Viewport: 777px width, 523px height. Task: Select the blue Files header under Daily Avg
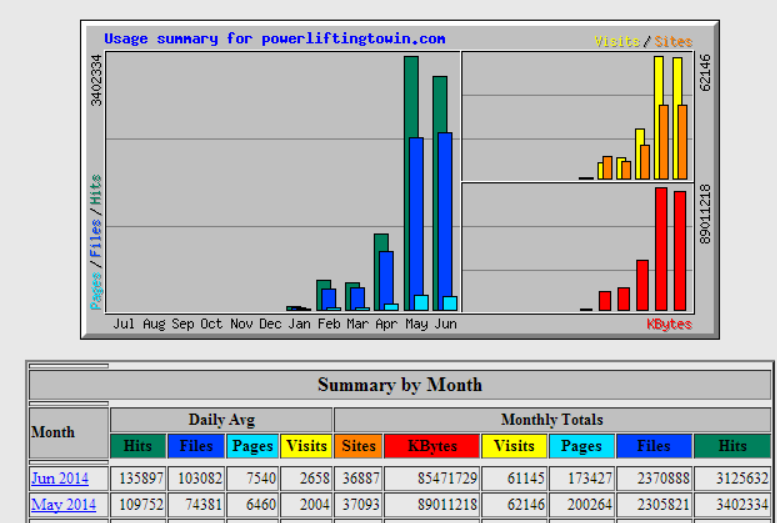[x=196, y=446]
